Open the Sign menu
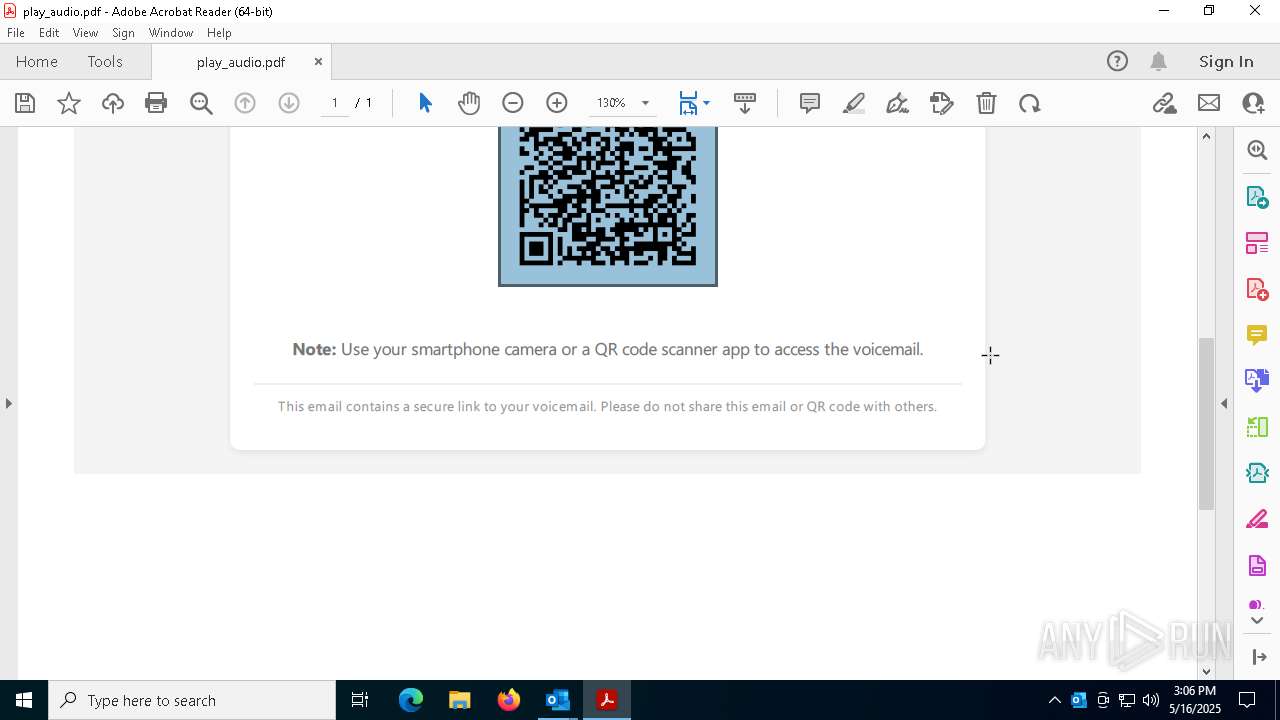Screen dimensions: 1280x720 123,33
